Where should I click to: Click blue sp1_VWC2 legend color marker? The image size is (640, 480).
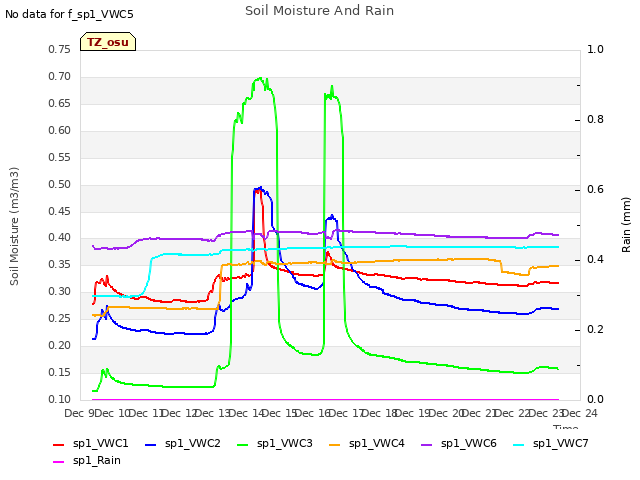(x=151, y=444)
